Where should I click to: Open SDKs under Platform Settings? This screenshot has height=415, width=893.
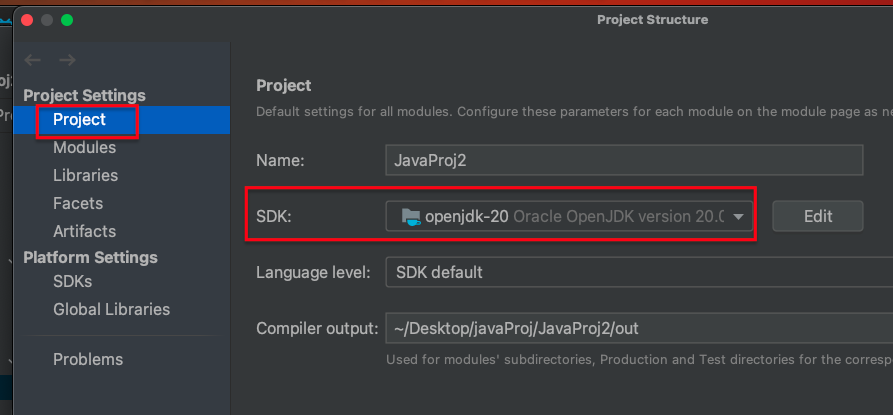coord(72,281)
